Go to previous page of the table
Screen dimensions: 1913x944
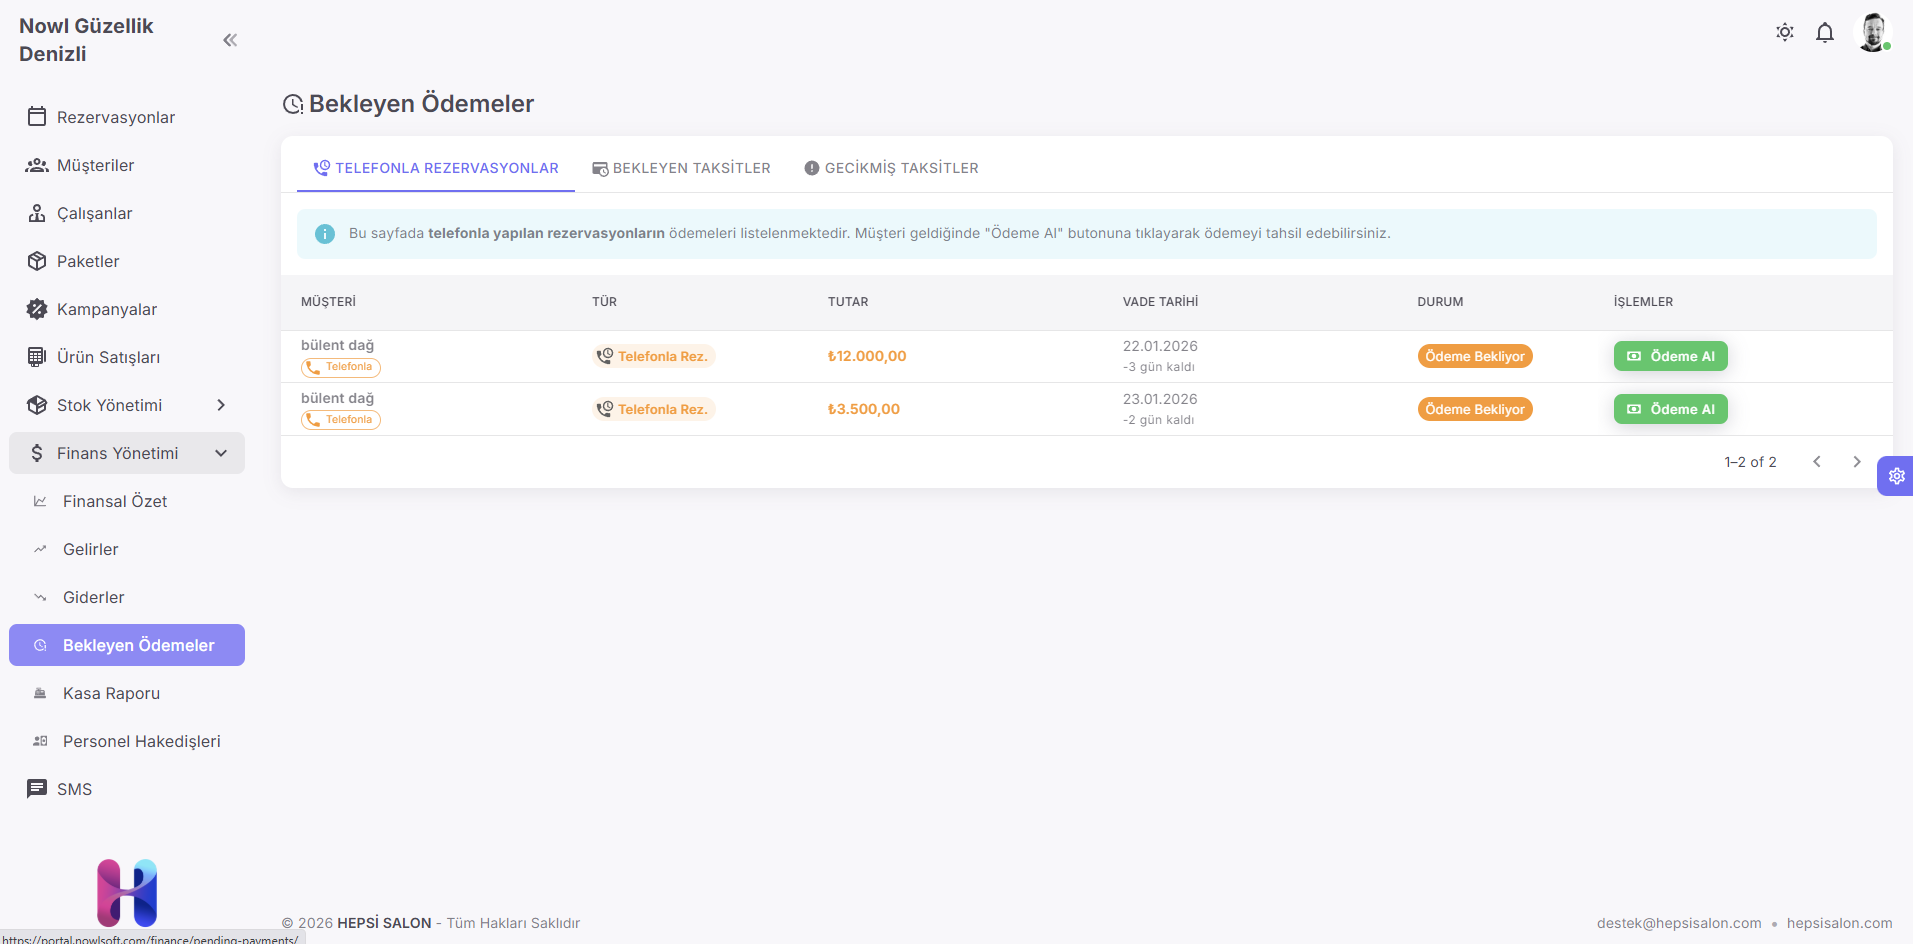tap(1816, 462)
